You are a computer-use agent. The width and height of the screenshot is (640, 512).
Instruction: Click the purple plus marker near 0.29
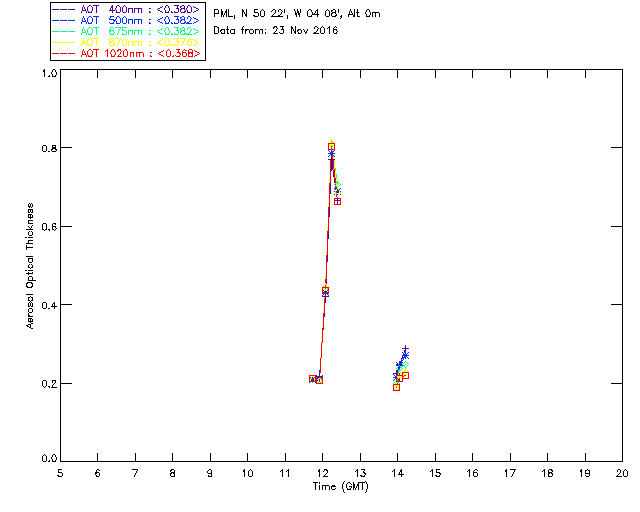(x=405, y=349)
